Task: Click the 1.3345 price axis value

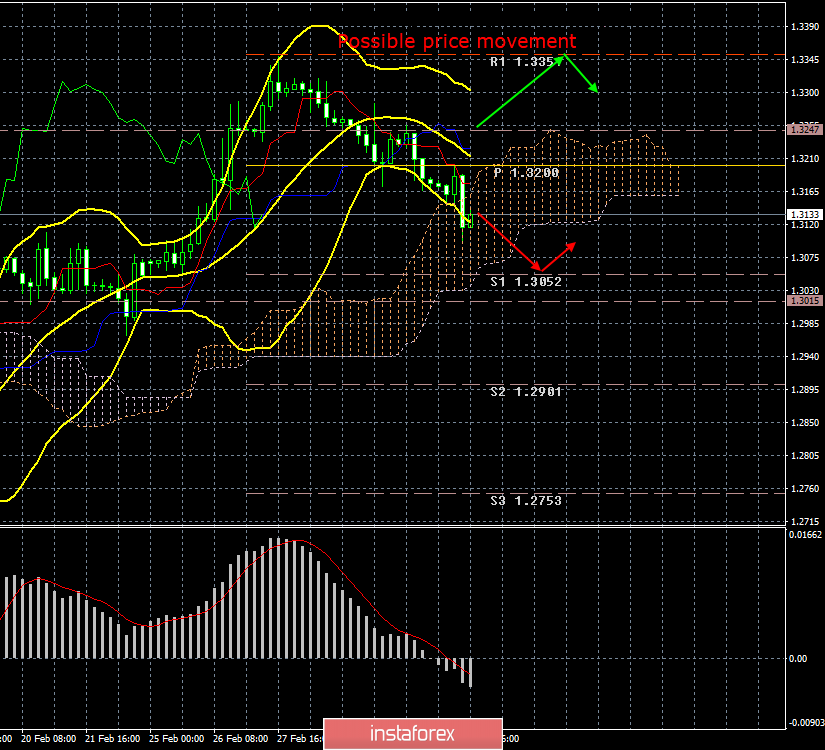Action: coord(805,60)
